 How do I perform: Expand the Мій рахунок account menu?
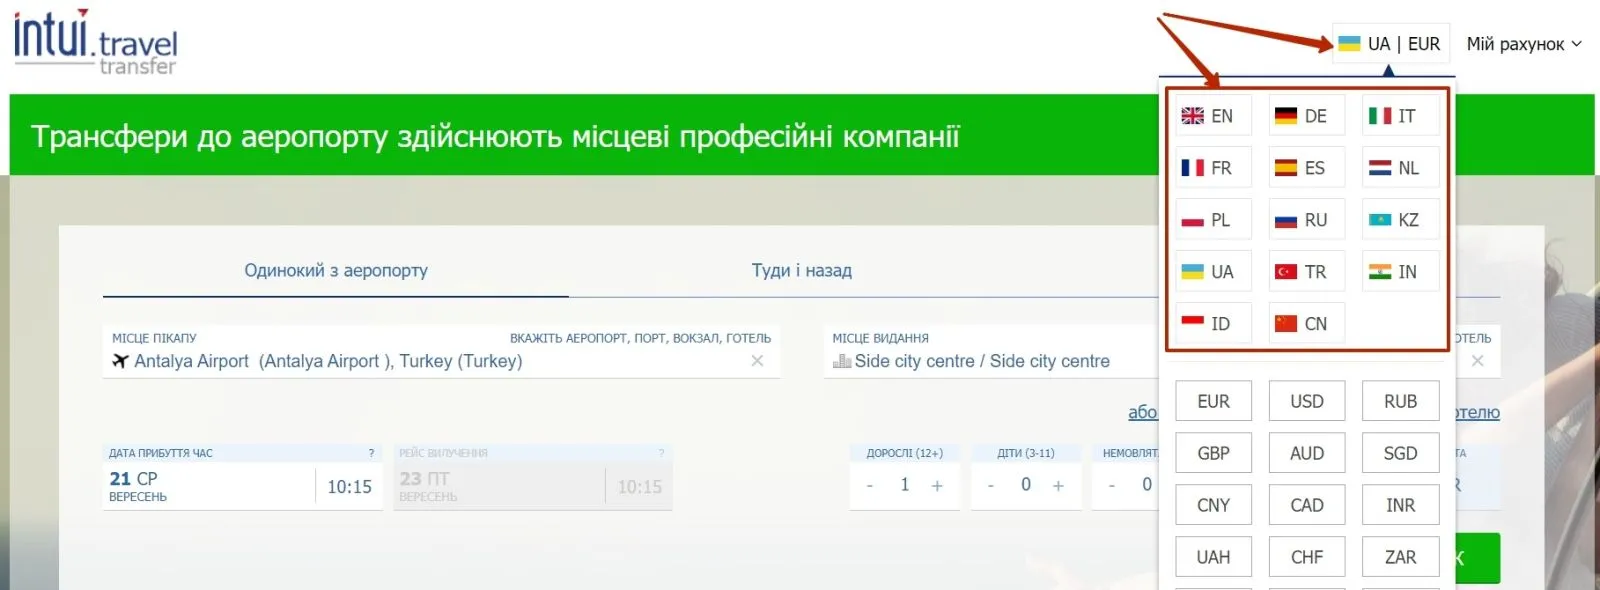(x=1523, y=44)
